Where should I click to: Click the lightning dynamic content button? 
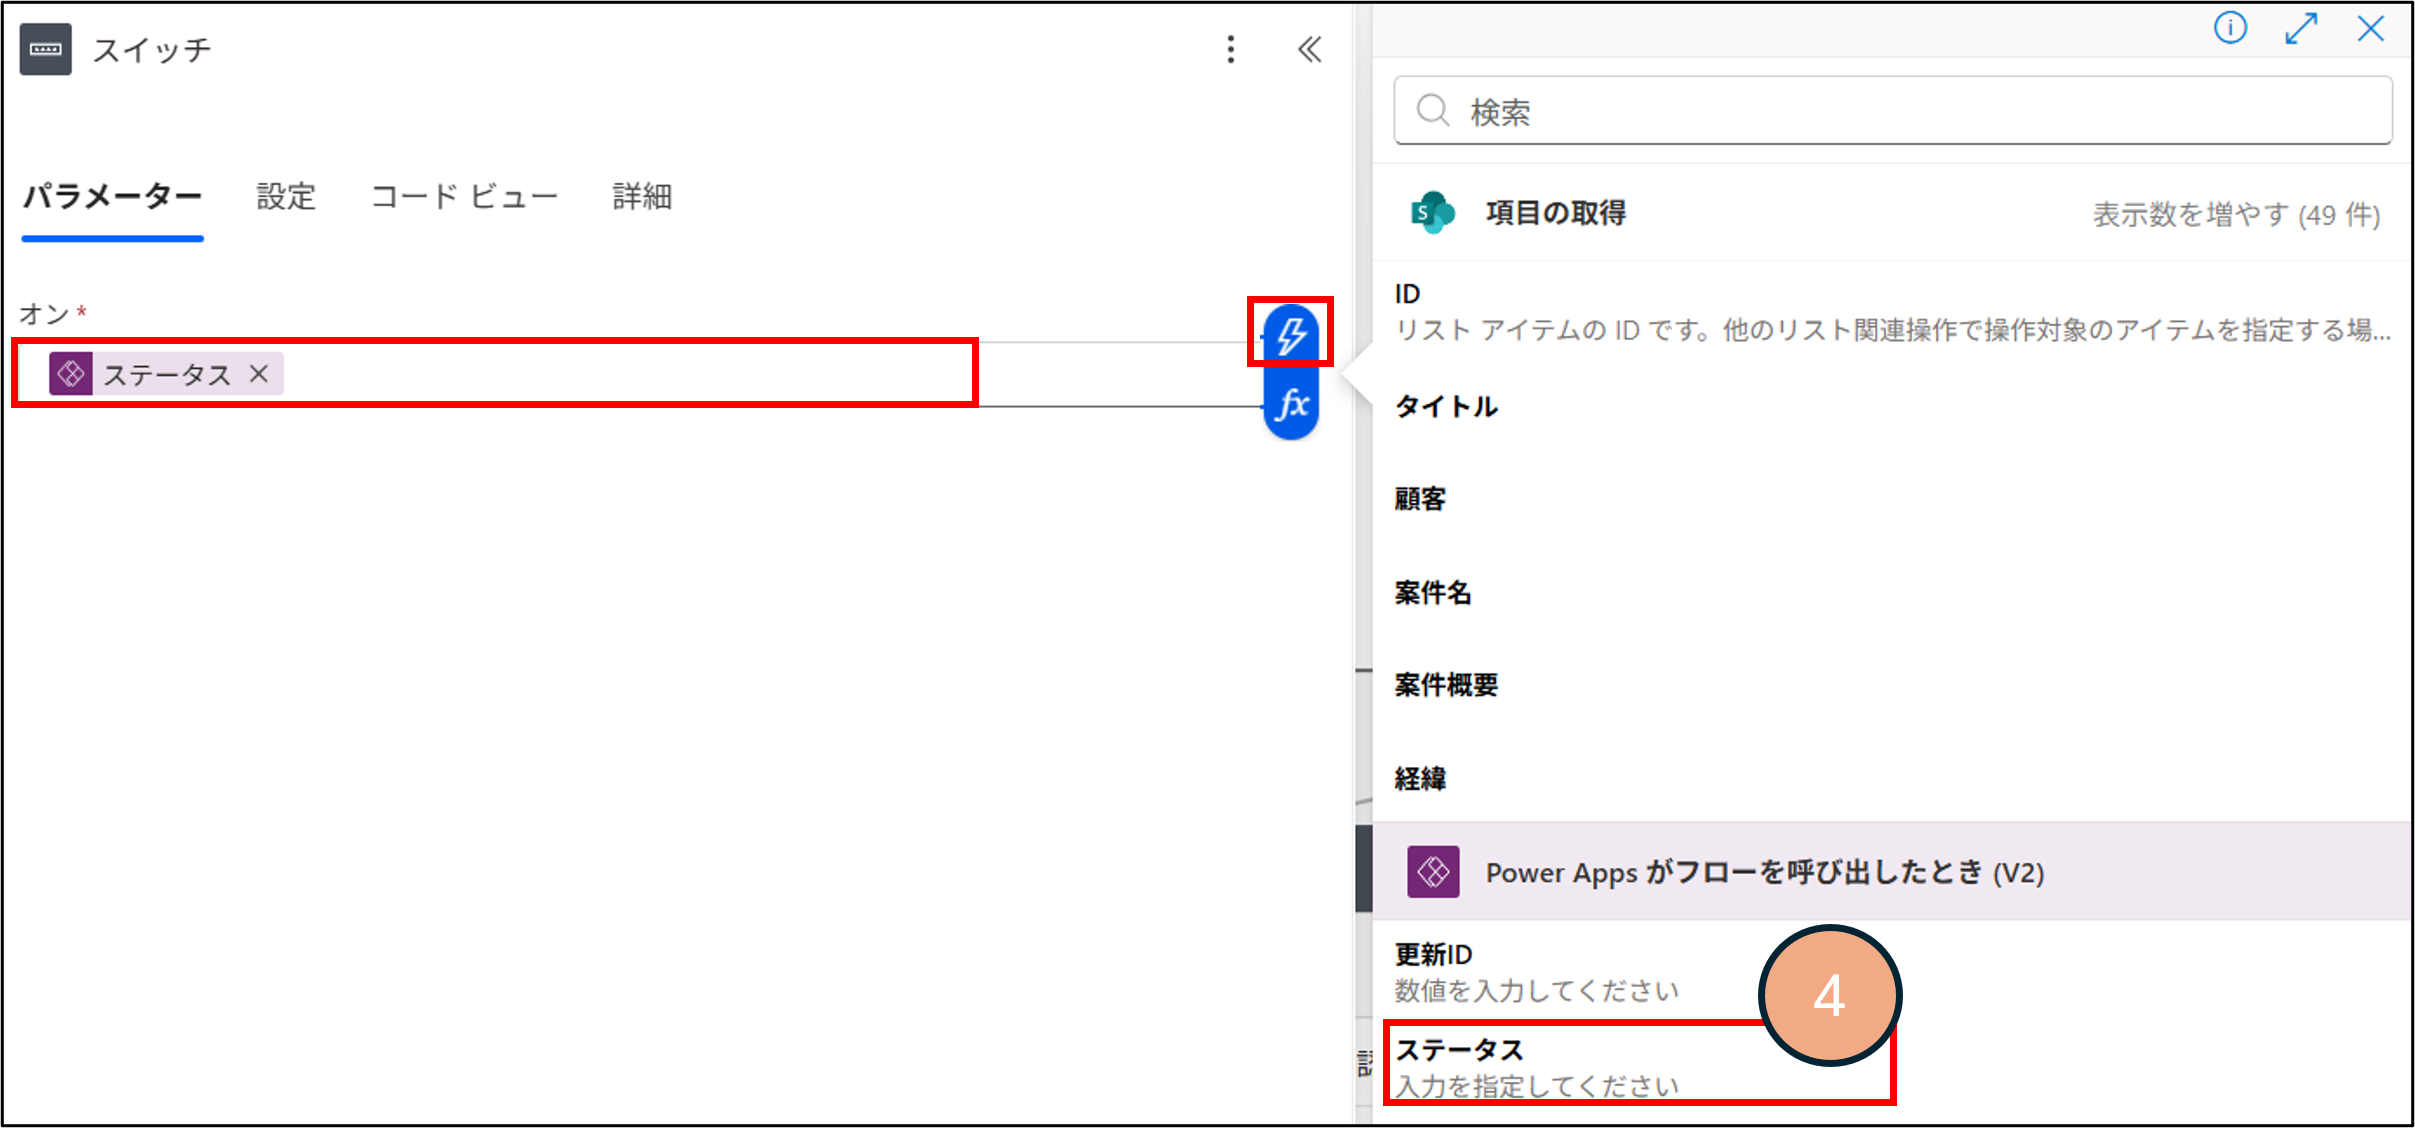tap(1290, 334)
